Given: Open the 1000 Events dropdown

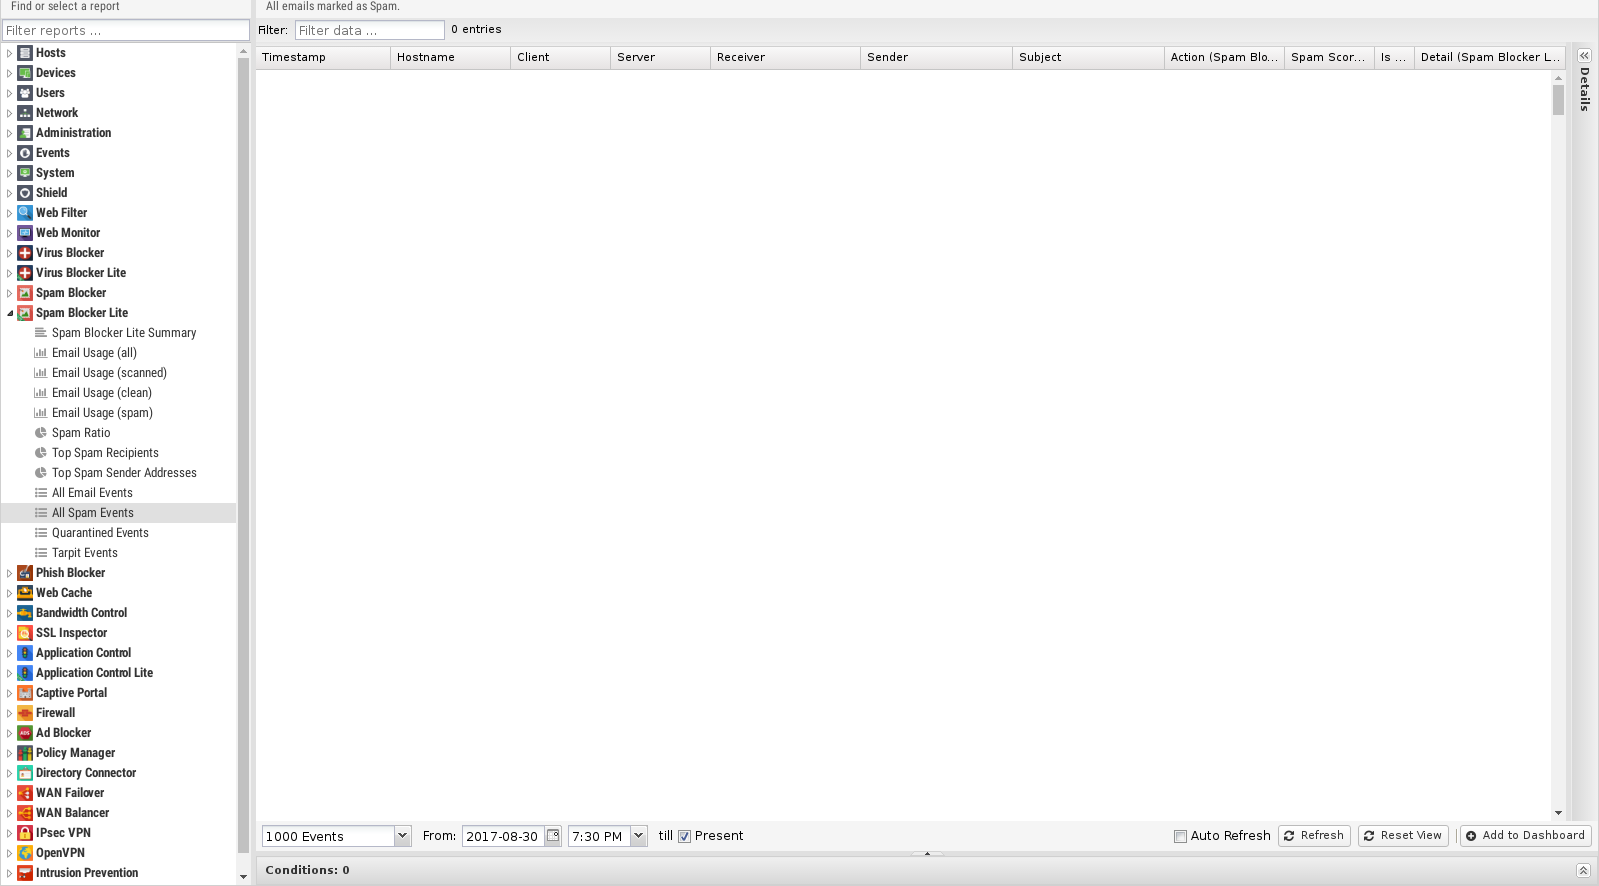Looking at the screenshot, I should point(402,836).
